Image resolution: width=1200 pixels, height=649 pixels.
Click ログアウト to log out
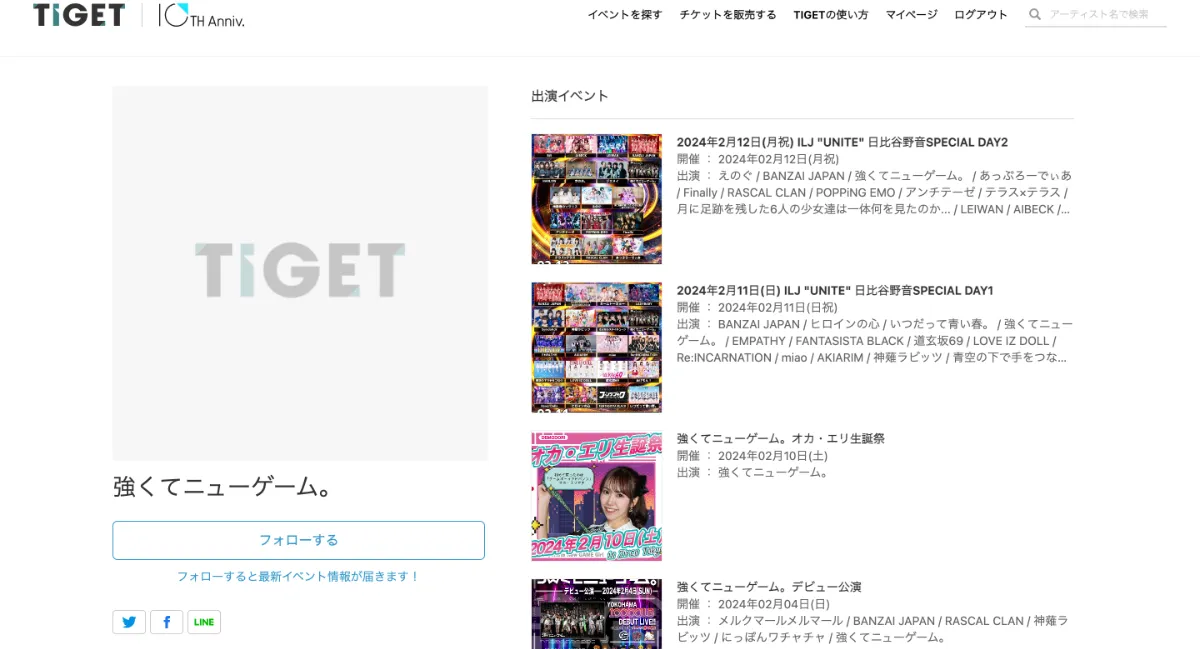[981, 15]
